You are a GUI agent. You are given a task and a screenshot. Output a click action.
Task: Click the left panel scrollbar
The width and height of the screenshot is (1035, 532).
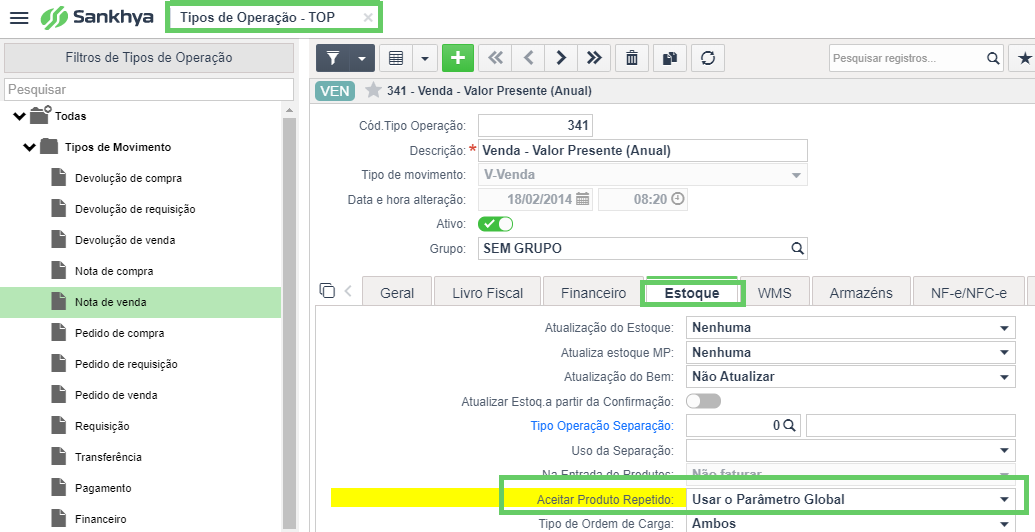[x=288, y=323]
